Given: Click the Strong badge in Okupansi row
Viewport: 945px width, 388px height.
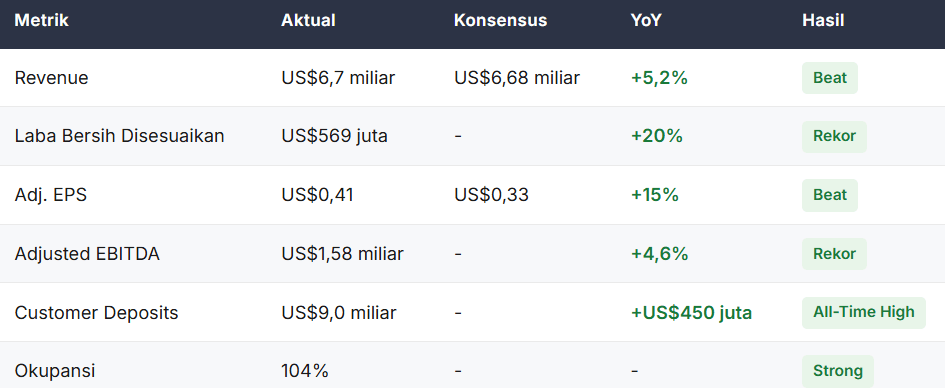Looking at the screenshot, I should (838, 371).
